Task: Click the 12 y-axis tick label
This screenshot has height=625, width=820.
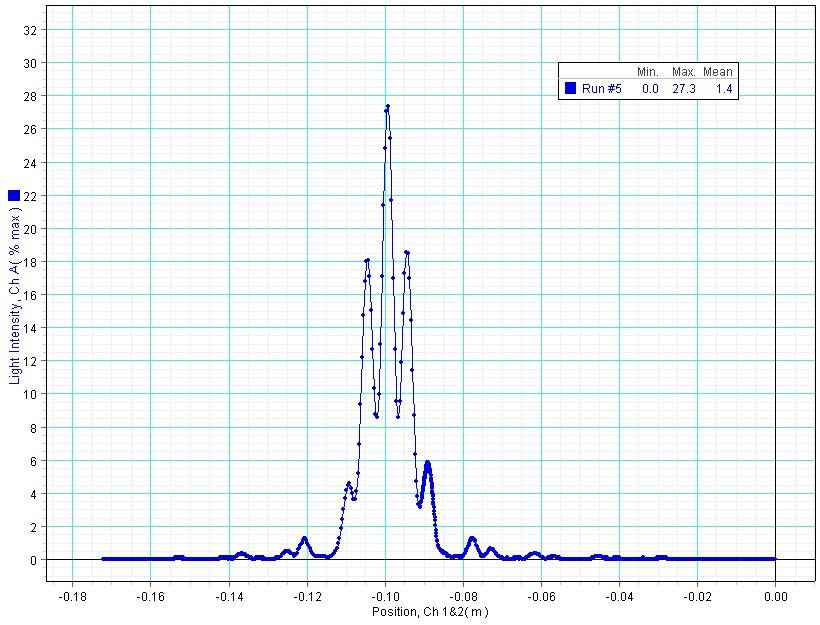Action: (x=31, y=361)
